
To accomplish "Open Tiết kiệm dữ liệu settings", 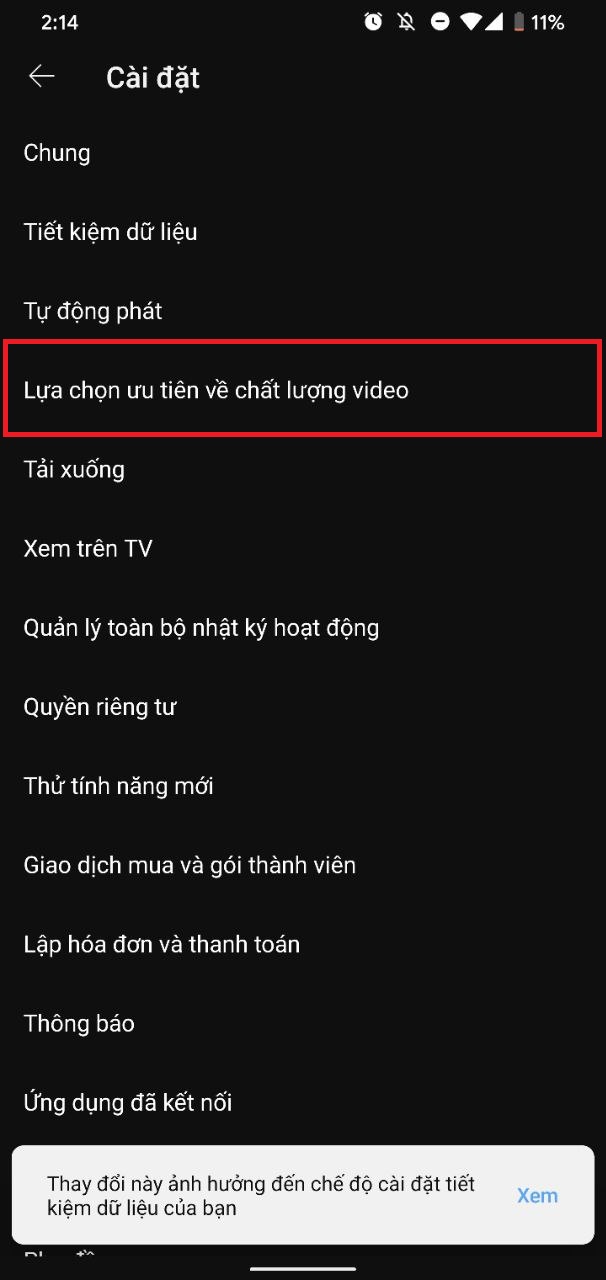I will coord(303,232).
